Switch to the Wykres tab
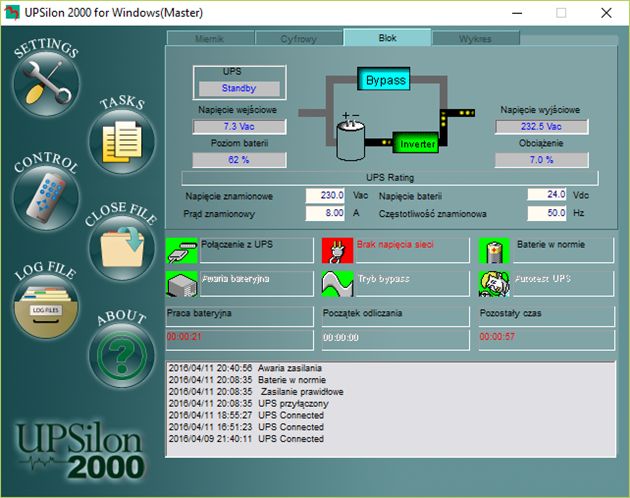This screenshot has height=498, width=630. pyautogui.click(x=476, y=39)
